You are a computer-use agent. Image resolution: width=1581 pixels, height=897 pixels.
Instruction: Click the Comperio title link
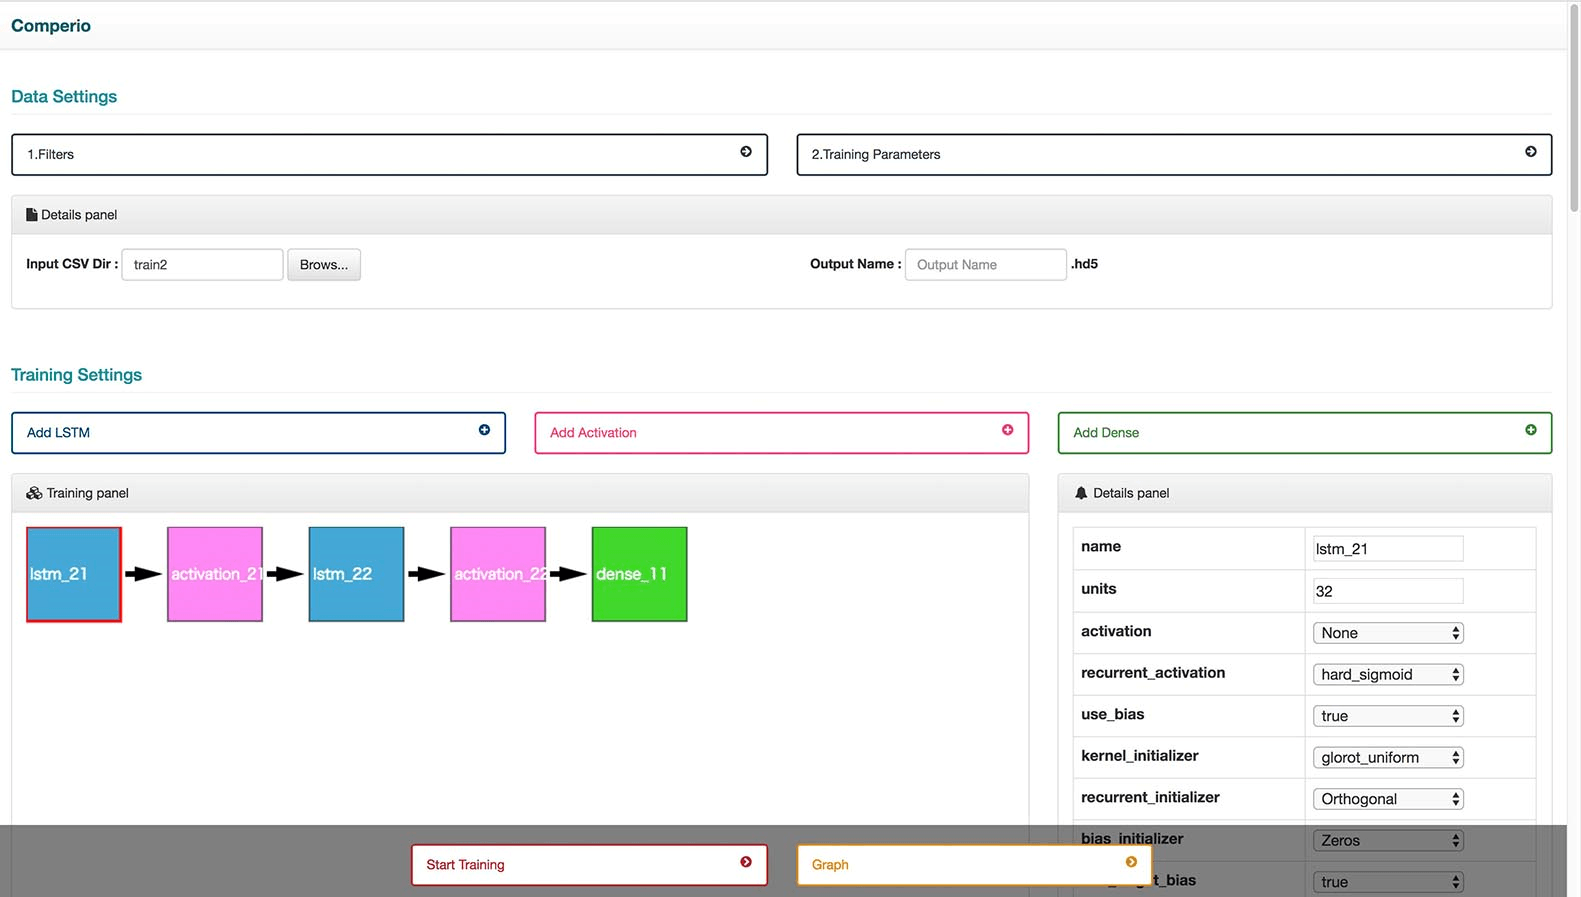coord(51,26)
